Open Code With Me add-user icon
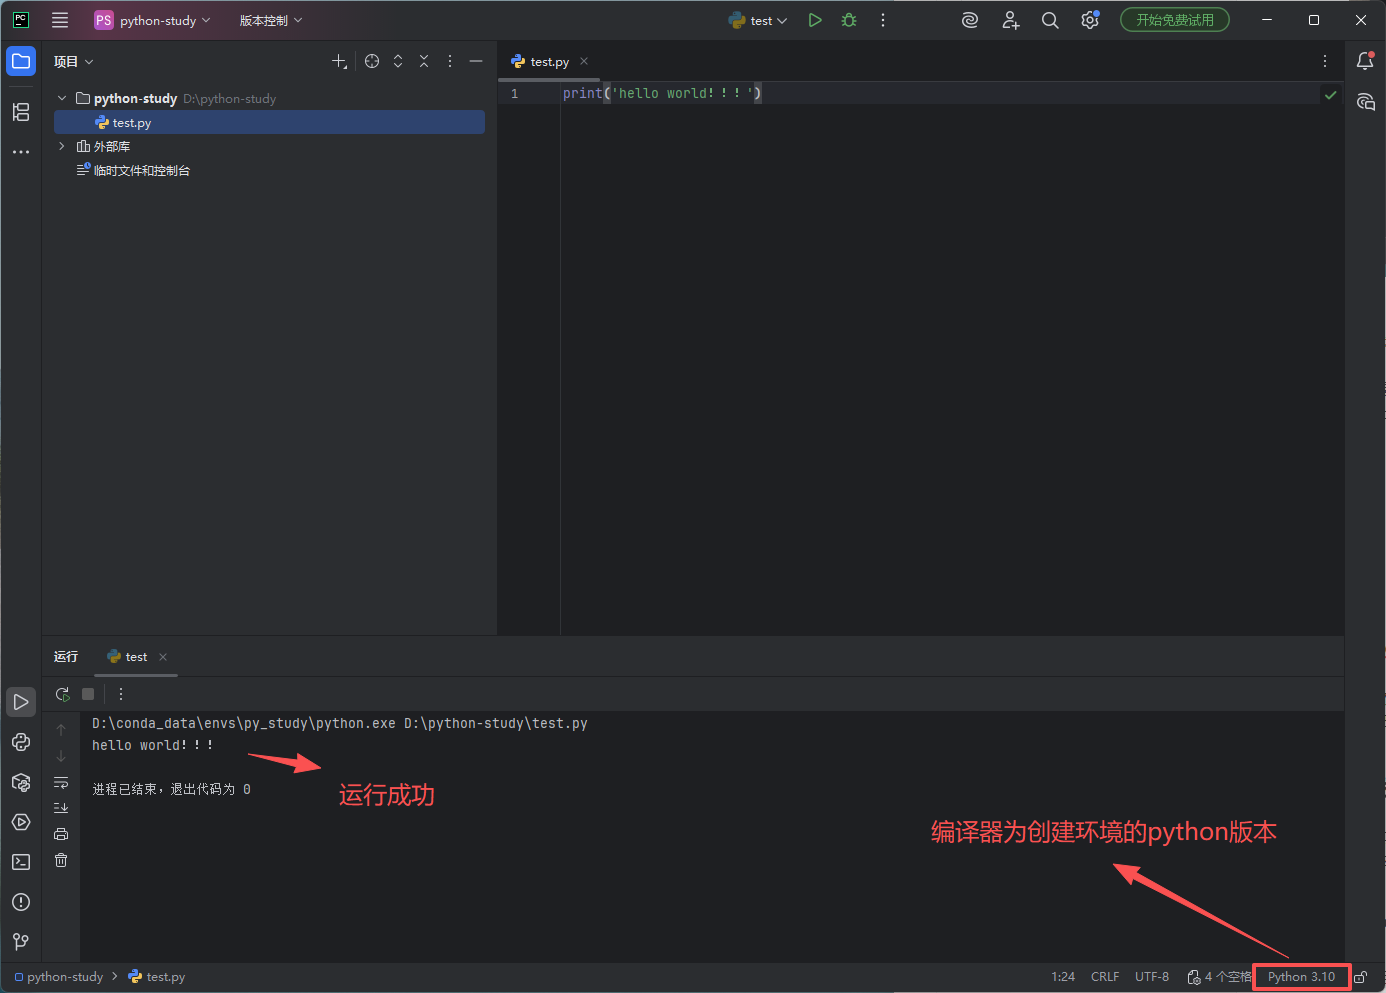This screenshot has height=993, width=1386. pos(1010,20)
